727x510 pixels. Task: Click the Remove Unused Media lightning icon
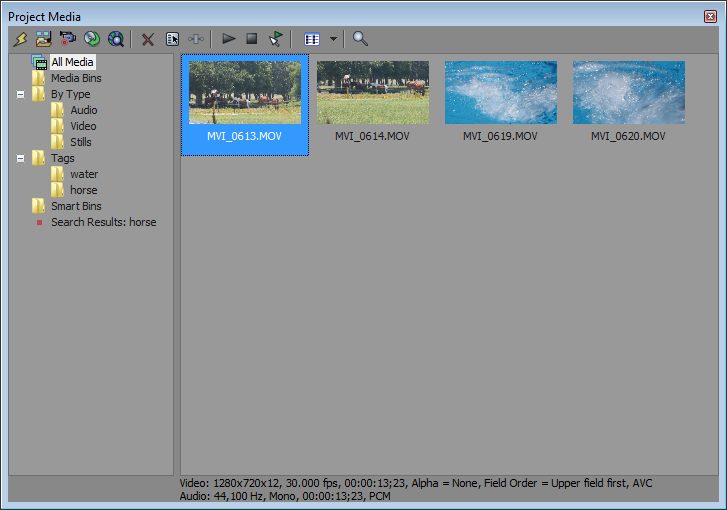[x=20, y=39]
